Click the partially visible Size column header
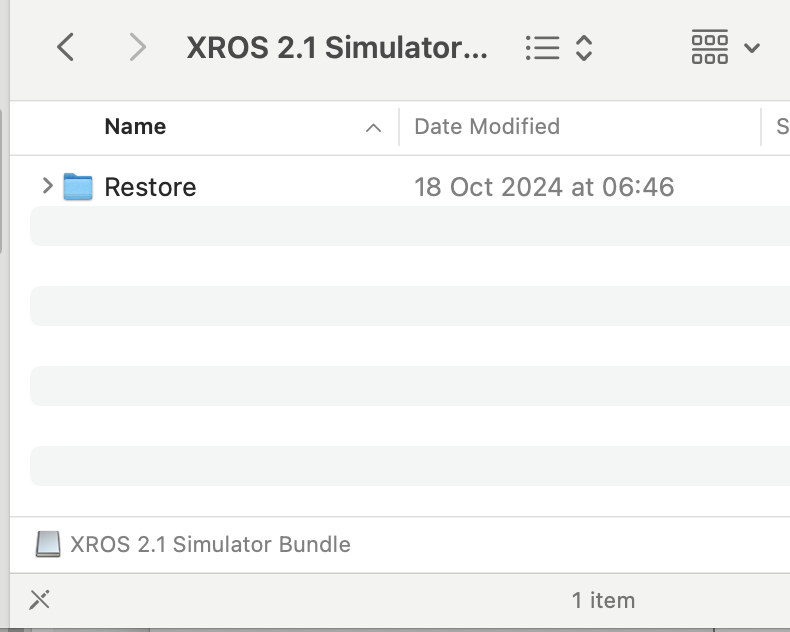The height and width of the screenshot is (632, 790). pyautogui.click(x=782, y=127)
